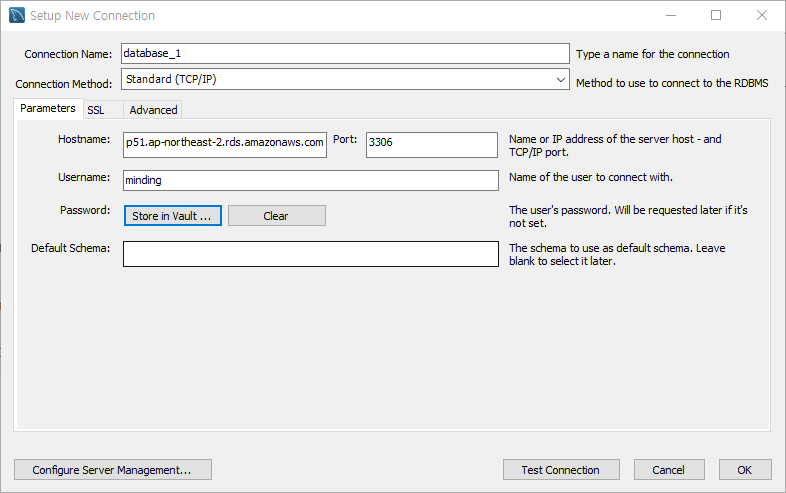The height and width of the screenshot is (493, 786).
Task: Click the 'Method to use to connect' description
Action: 672,83
